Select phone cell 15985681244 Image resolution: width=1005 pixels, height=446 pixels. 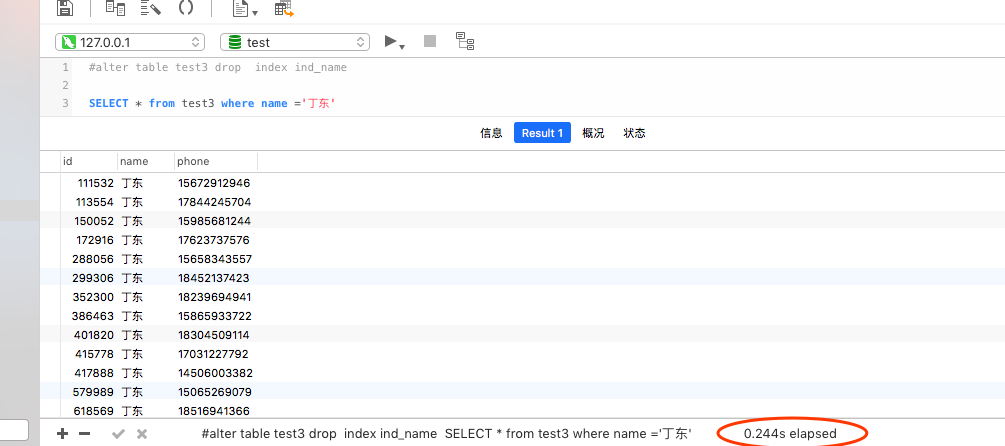point(215,221)
